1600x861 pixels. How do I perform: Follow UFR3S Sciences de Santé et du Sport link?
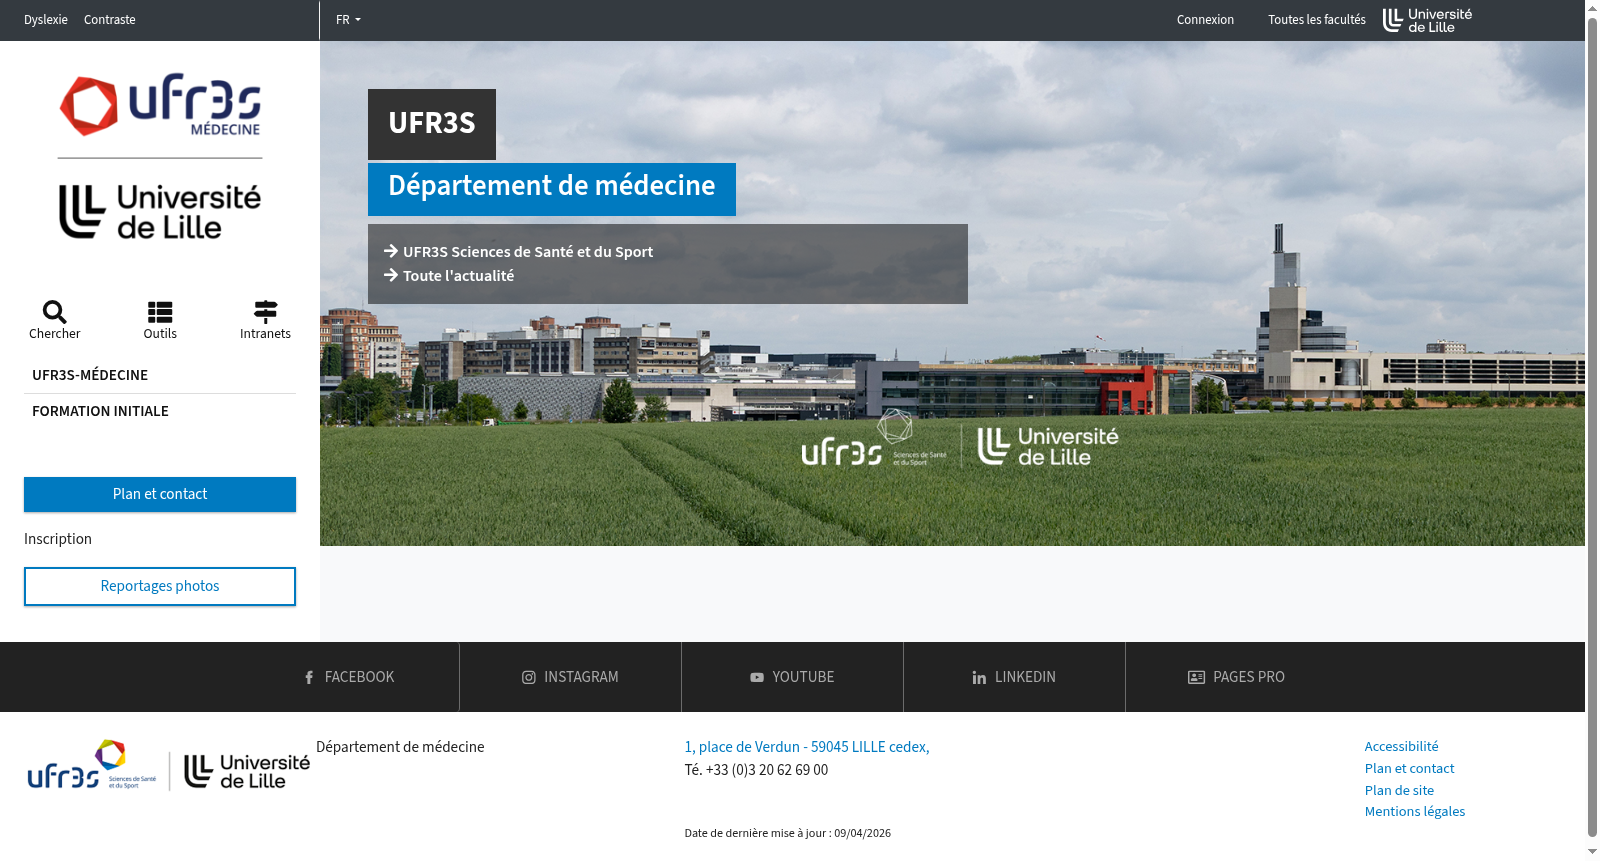[x=518, y=252]
